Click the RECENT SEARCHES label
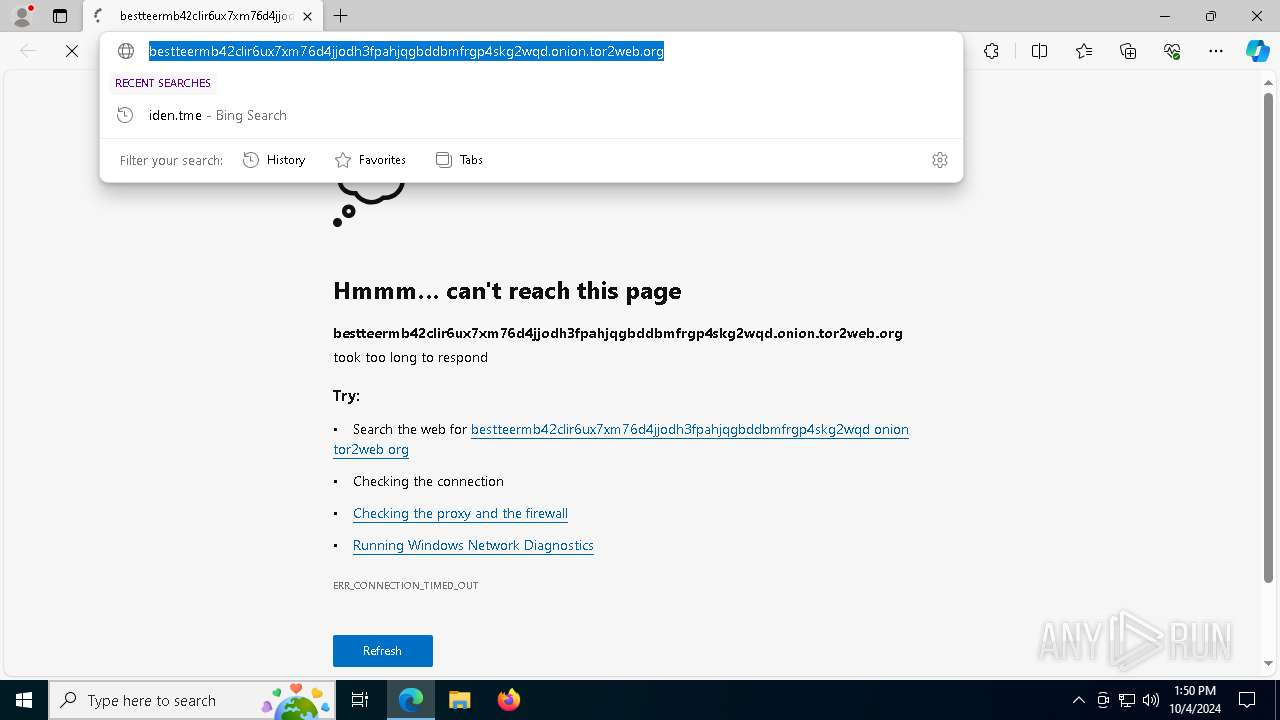 (163, 83)
